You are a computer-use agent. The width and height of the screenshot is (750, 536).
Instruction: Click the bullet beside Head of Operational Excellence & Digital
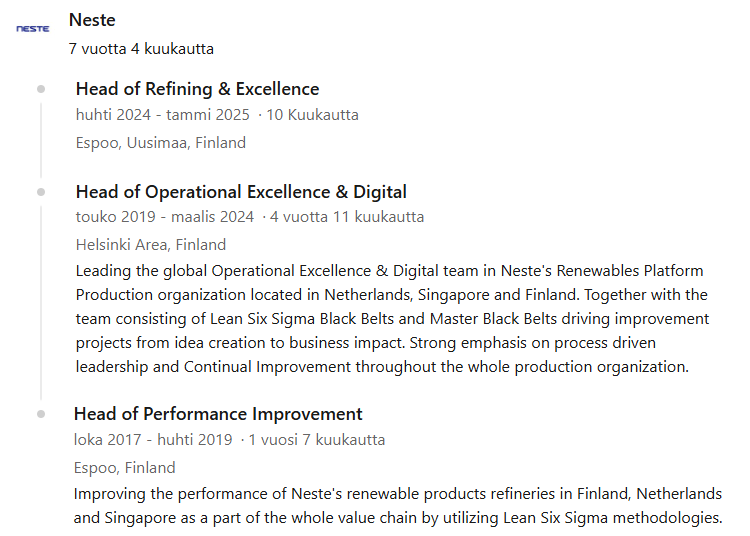[x=41, y=191]
